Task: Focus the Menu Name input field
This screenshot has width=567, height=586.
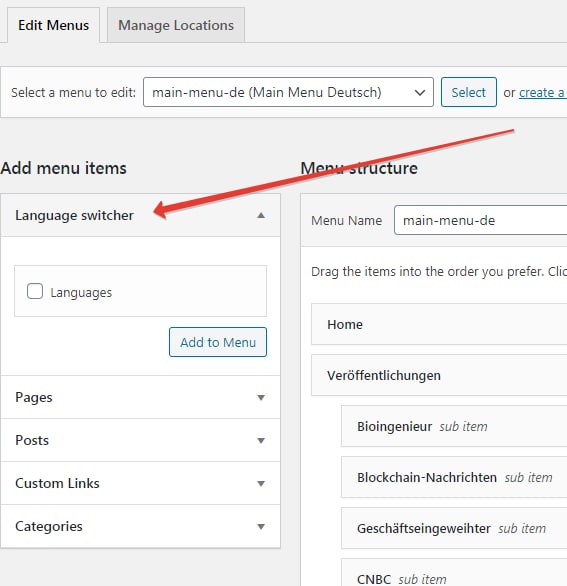Action: [480, 220]
